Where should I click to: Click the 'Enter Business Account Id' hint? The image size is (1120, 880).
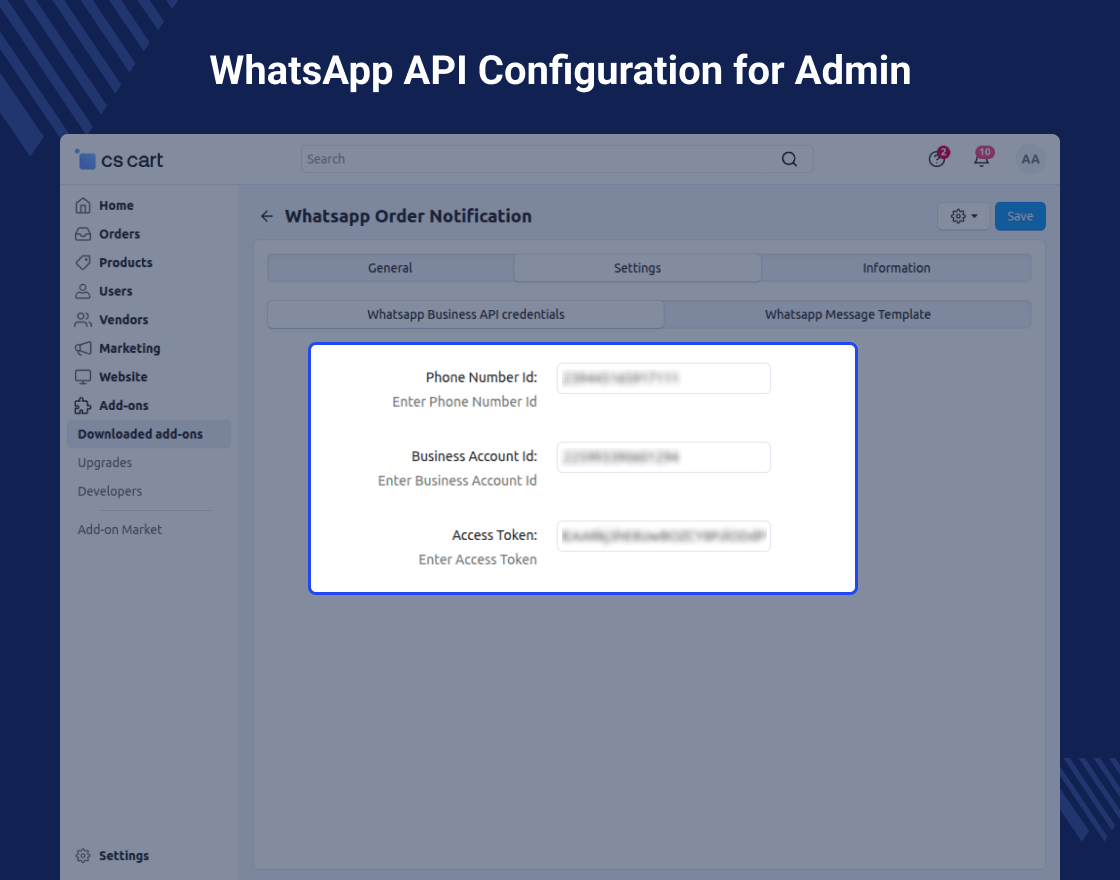(x=457, y=481)
